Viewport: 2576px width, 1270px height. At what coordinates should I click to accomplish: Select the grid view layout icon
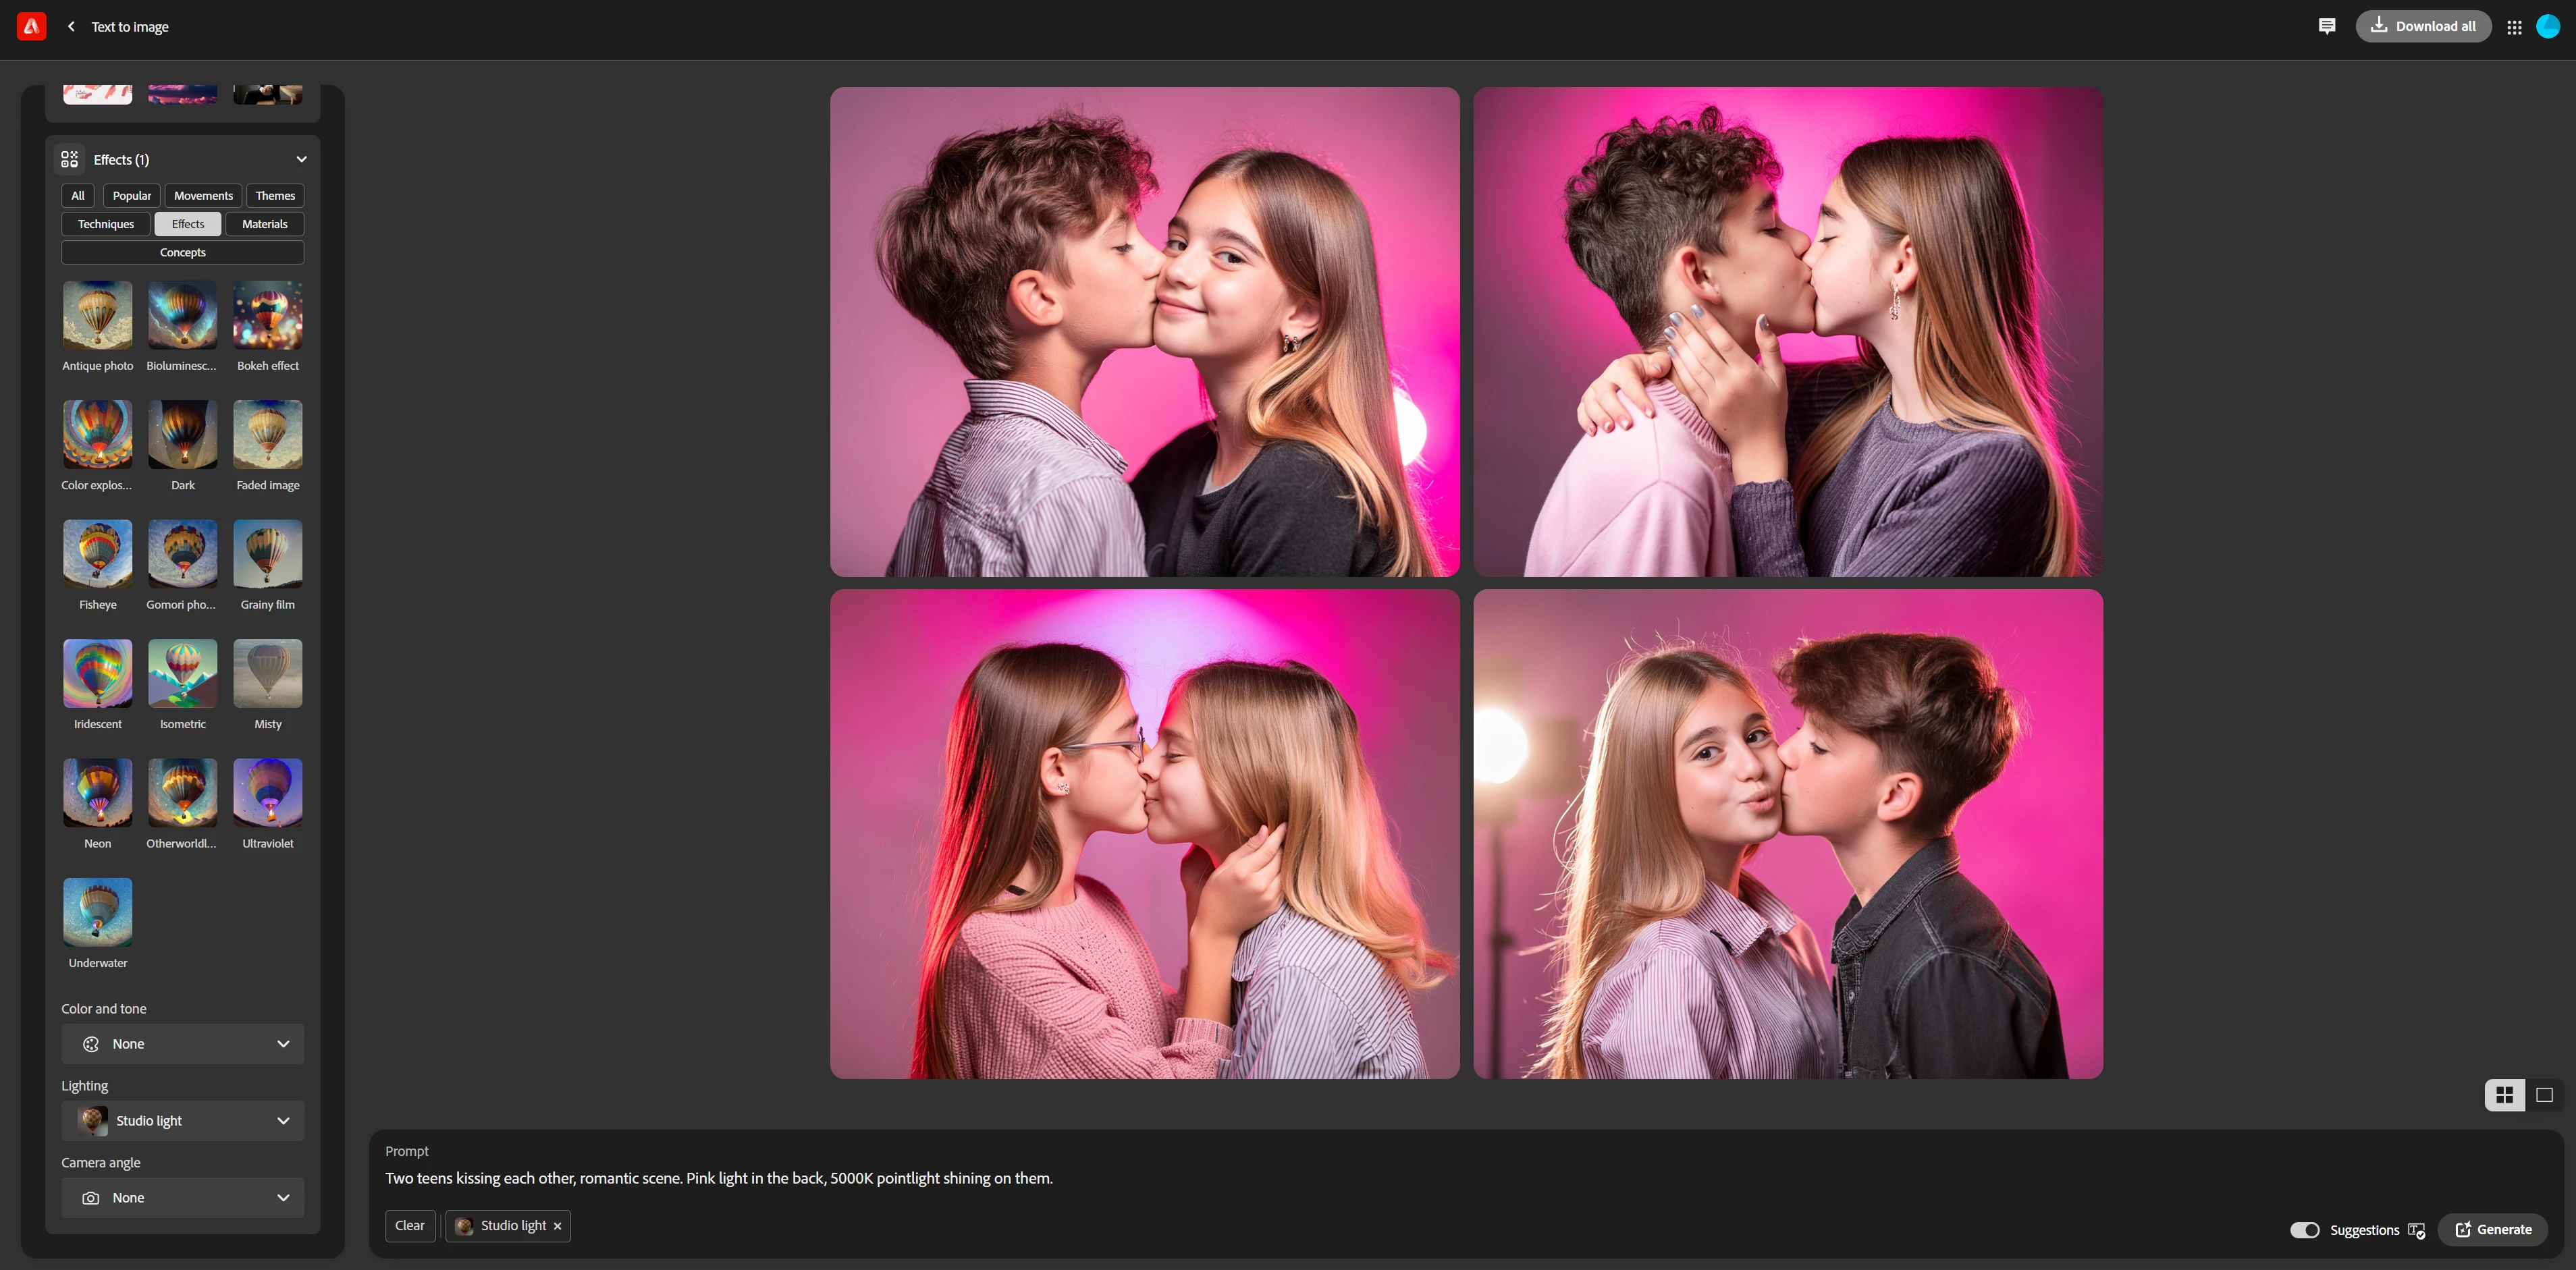pos(2504,1095)
